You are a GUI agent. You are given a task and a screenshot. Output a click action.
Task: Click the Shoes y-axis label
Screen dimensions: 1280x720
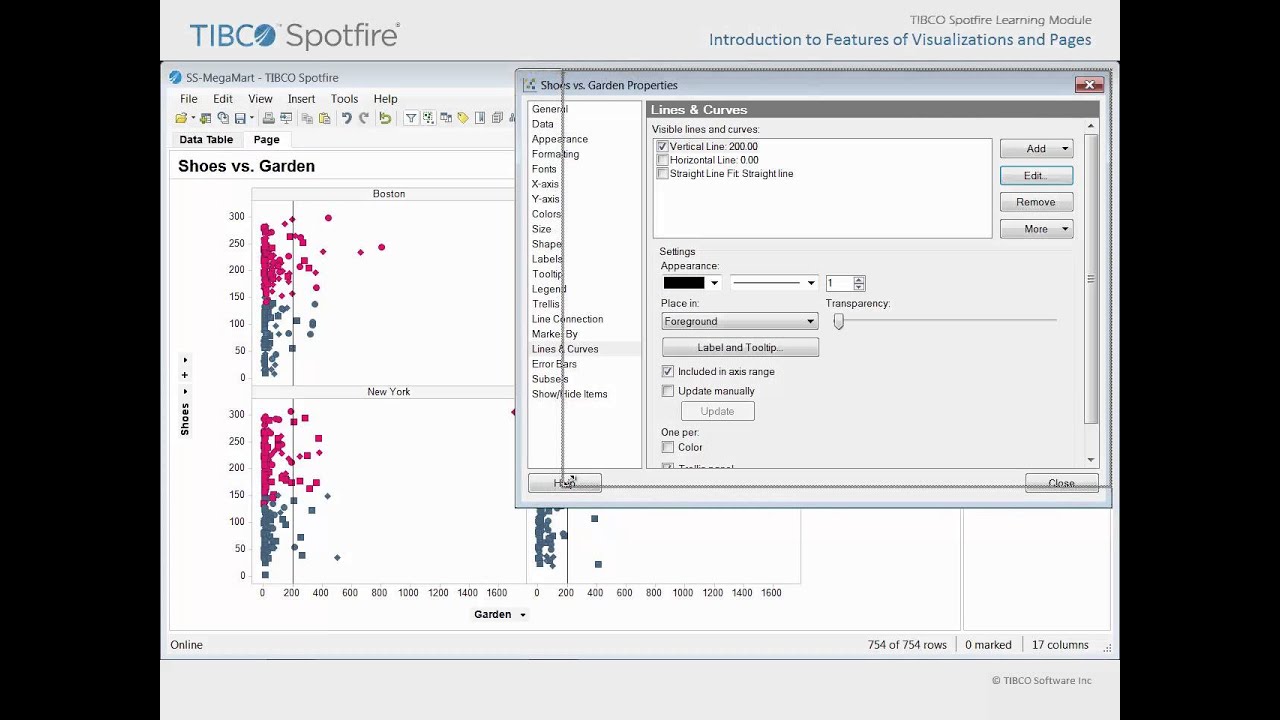click(185, 419)
